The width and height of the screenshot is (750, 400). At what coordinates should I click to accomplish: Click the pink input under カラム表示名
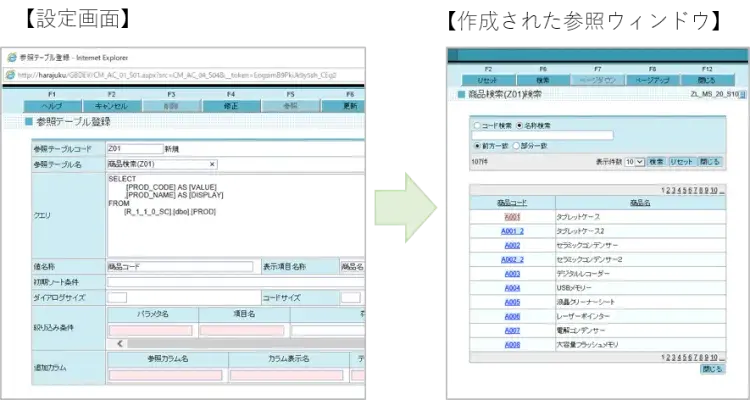287,375
